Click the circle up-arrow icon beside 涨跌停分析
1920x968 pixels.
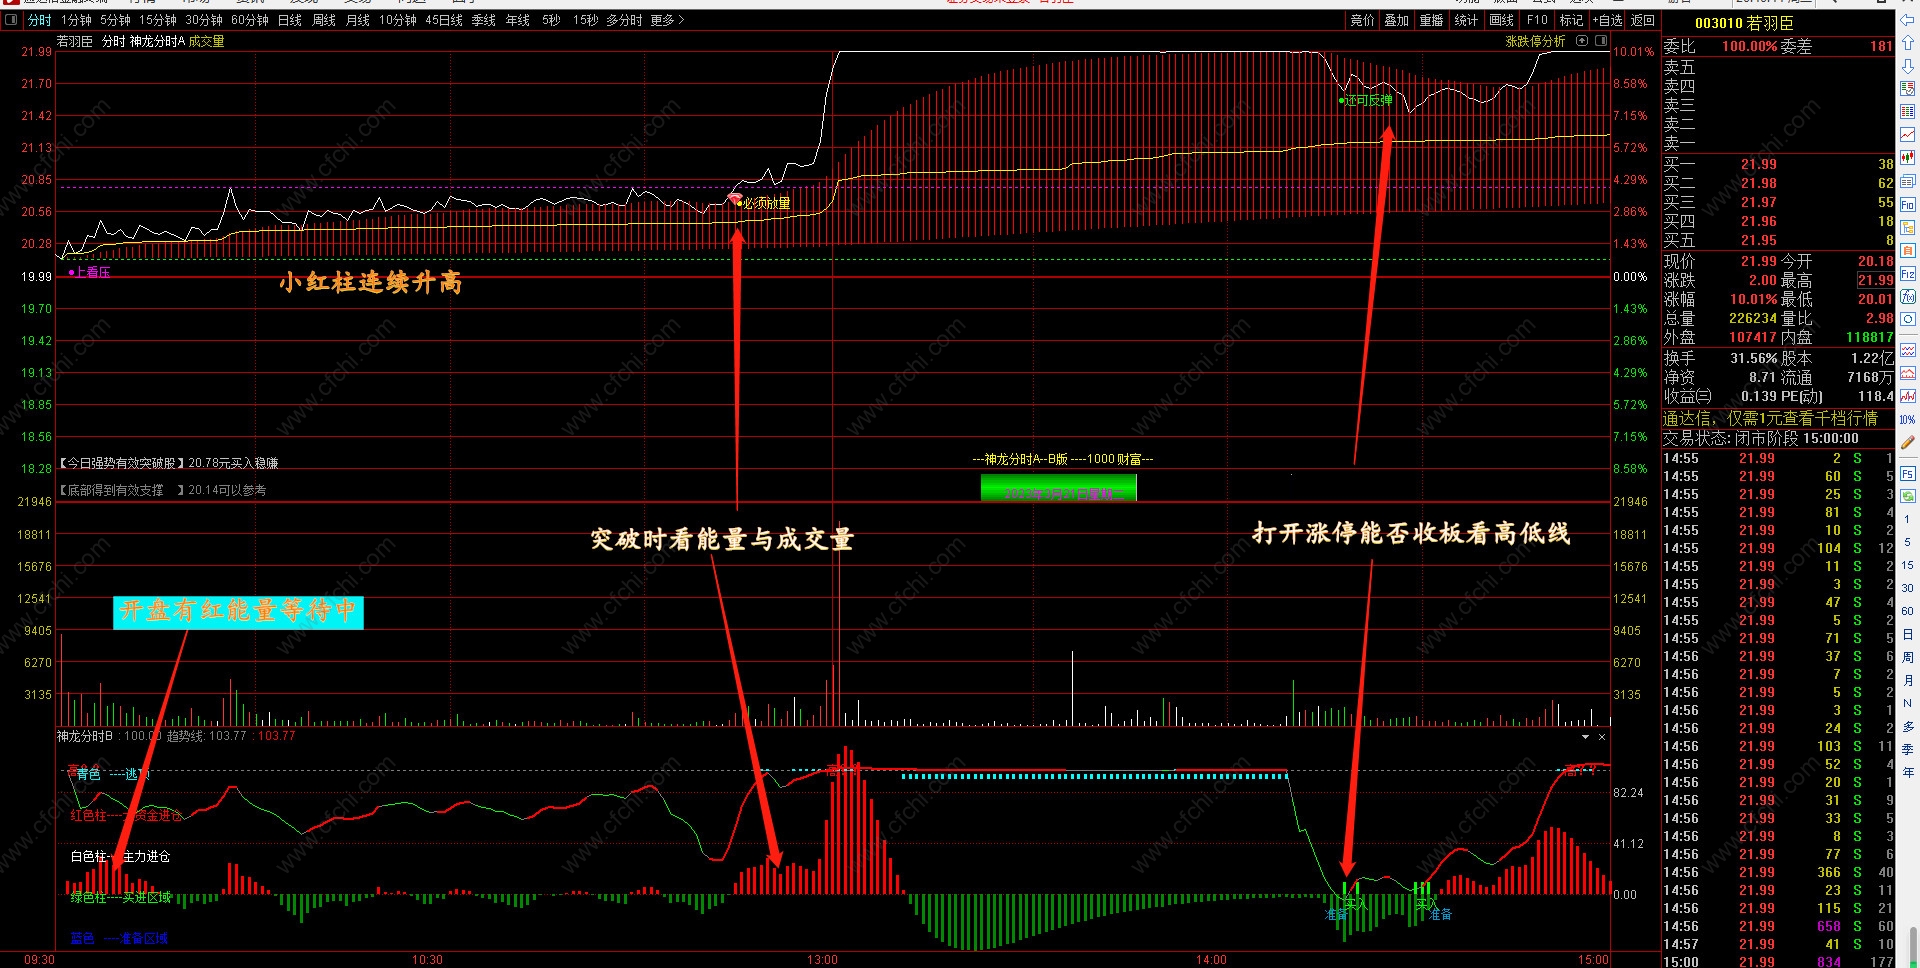tap(1582, 41)
